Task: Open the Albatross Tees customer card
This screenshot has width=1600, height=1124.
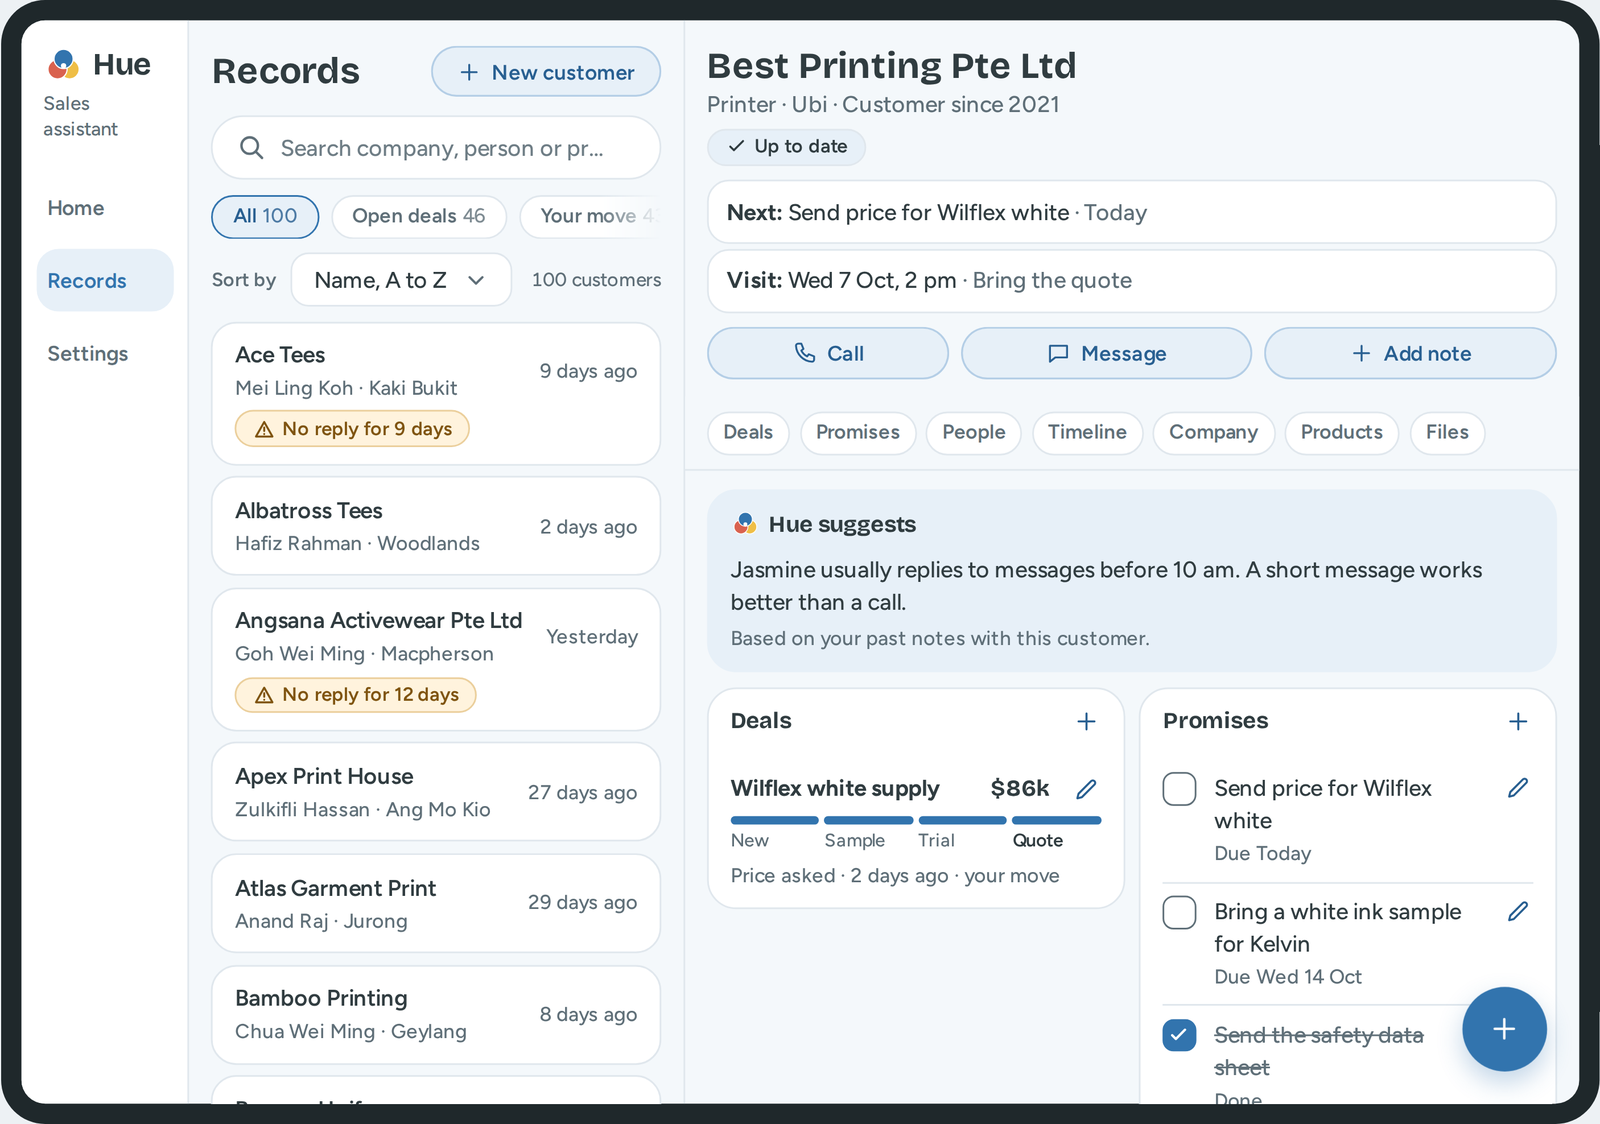Action: [436, 526]
